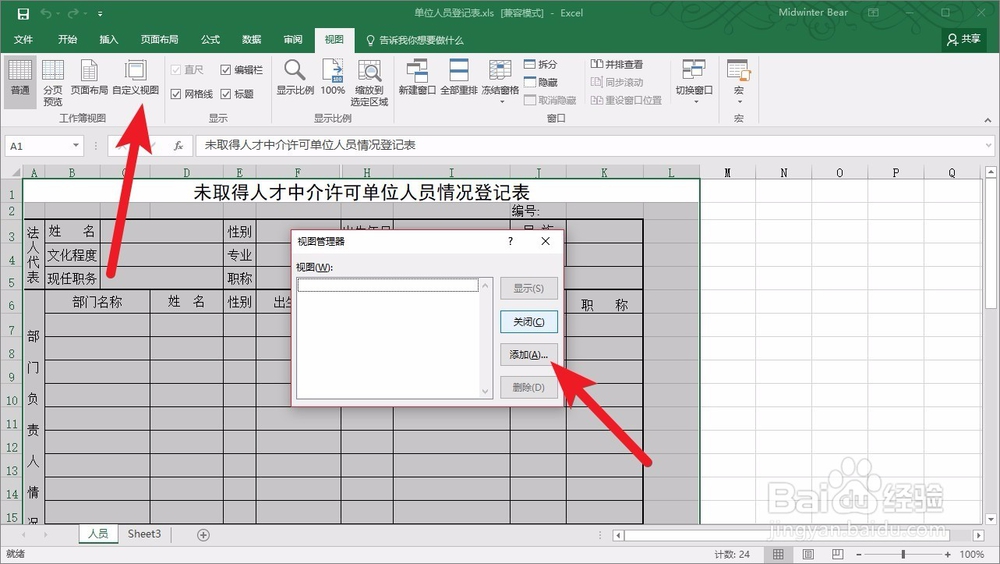This screenshot has width=1000, height=564.
Task: Click the zoom out minus button
Action: coord(859,554)
